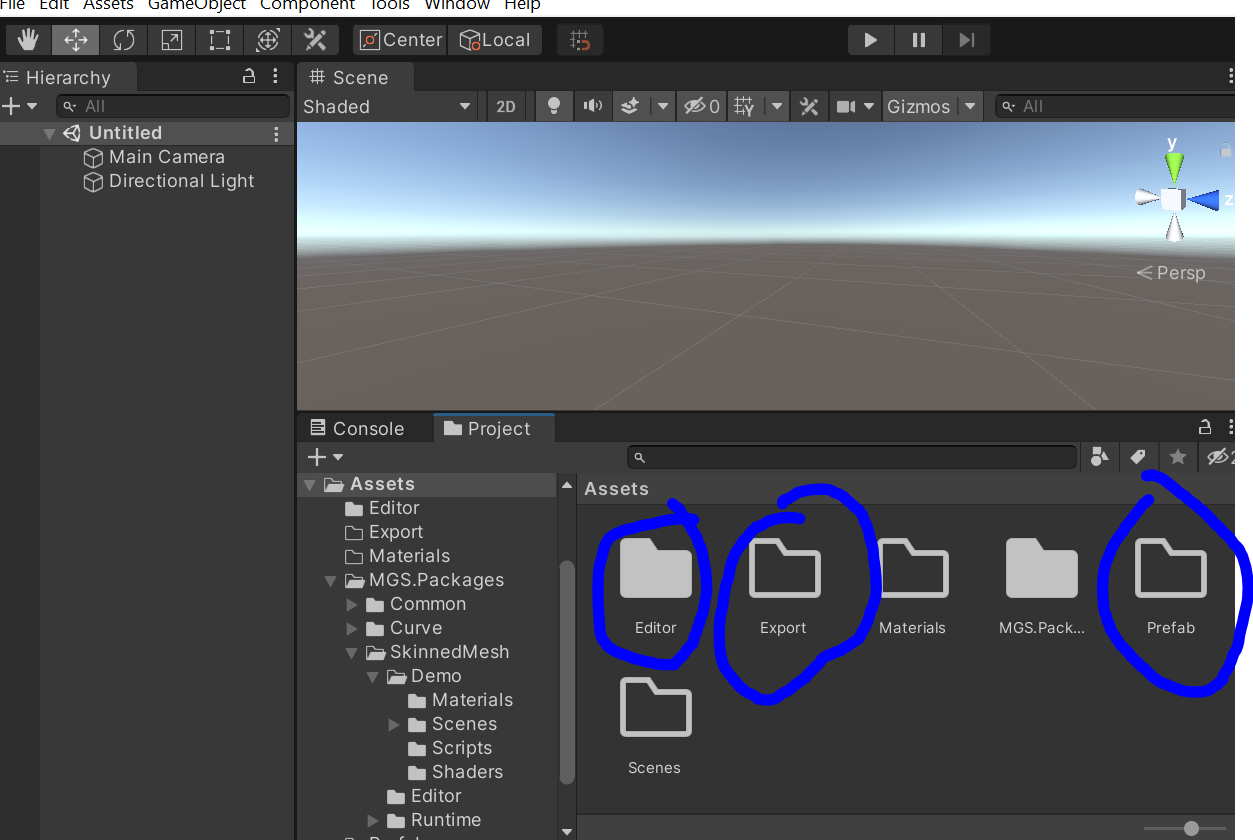Image resolution: width=1253 pixels, height=840 pixels.
Task: Toggle Local handle rotation
Action: point(495,40)
